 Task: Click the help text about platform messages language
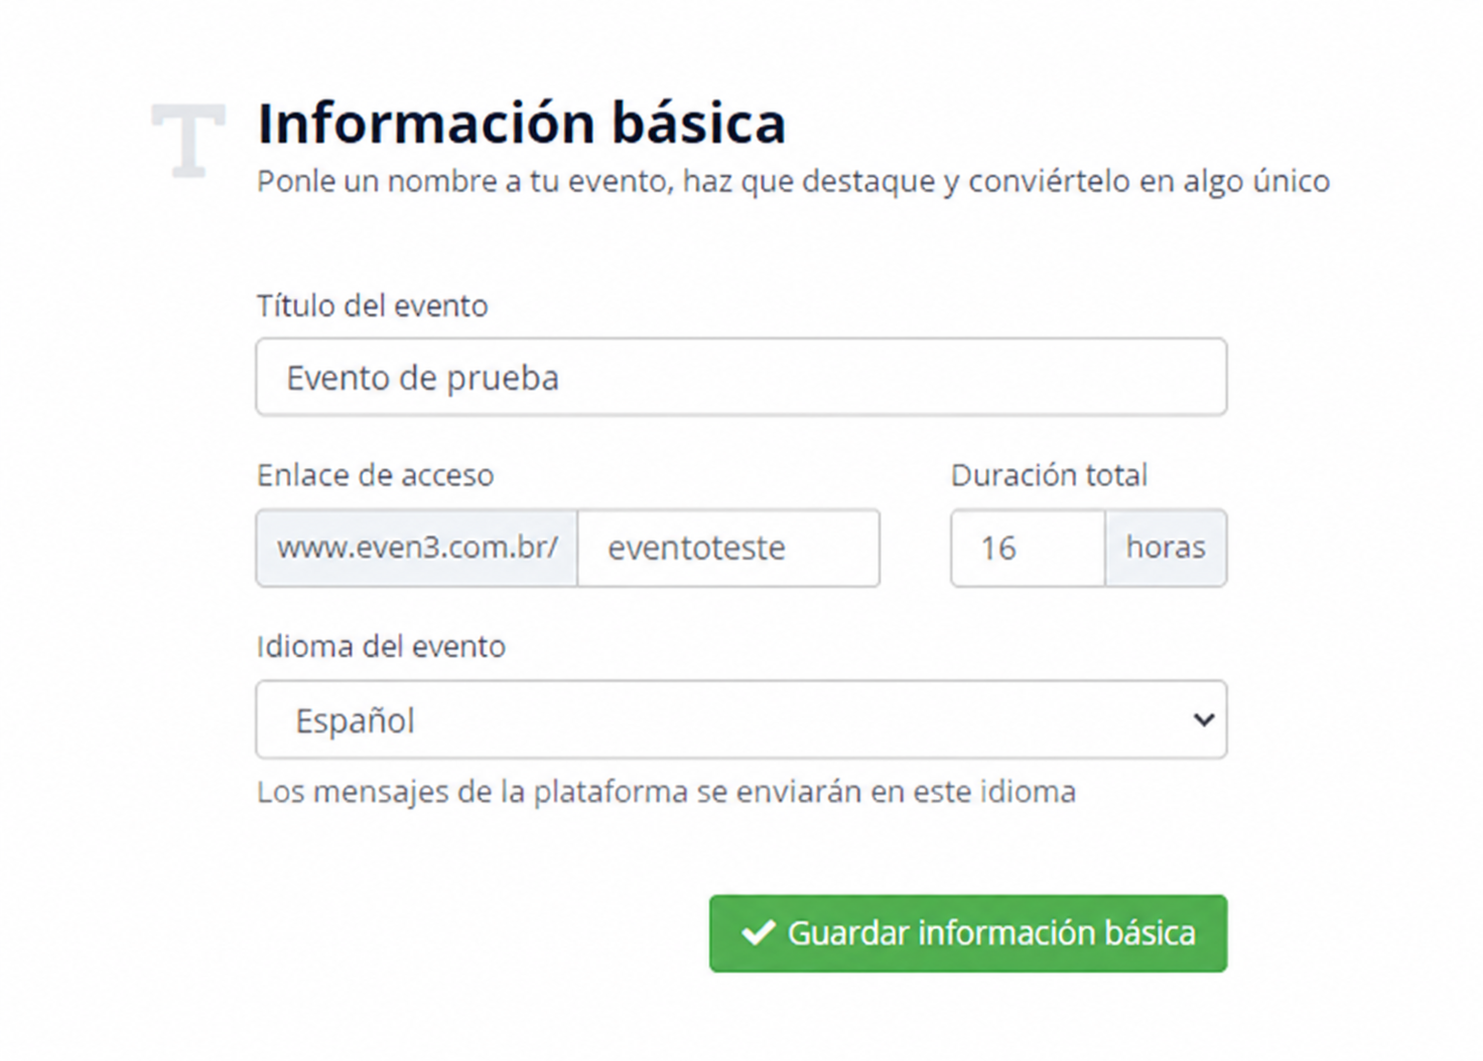666,792
